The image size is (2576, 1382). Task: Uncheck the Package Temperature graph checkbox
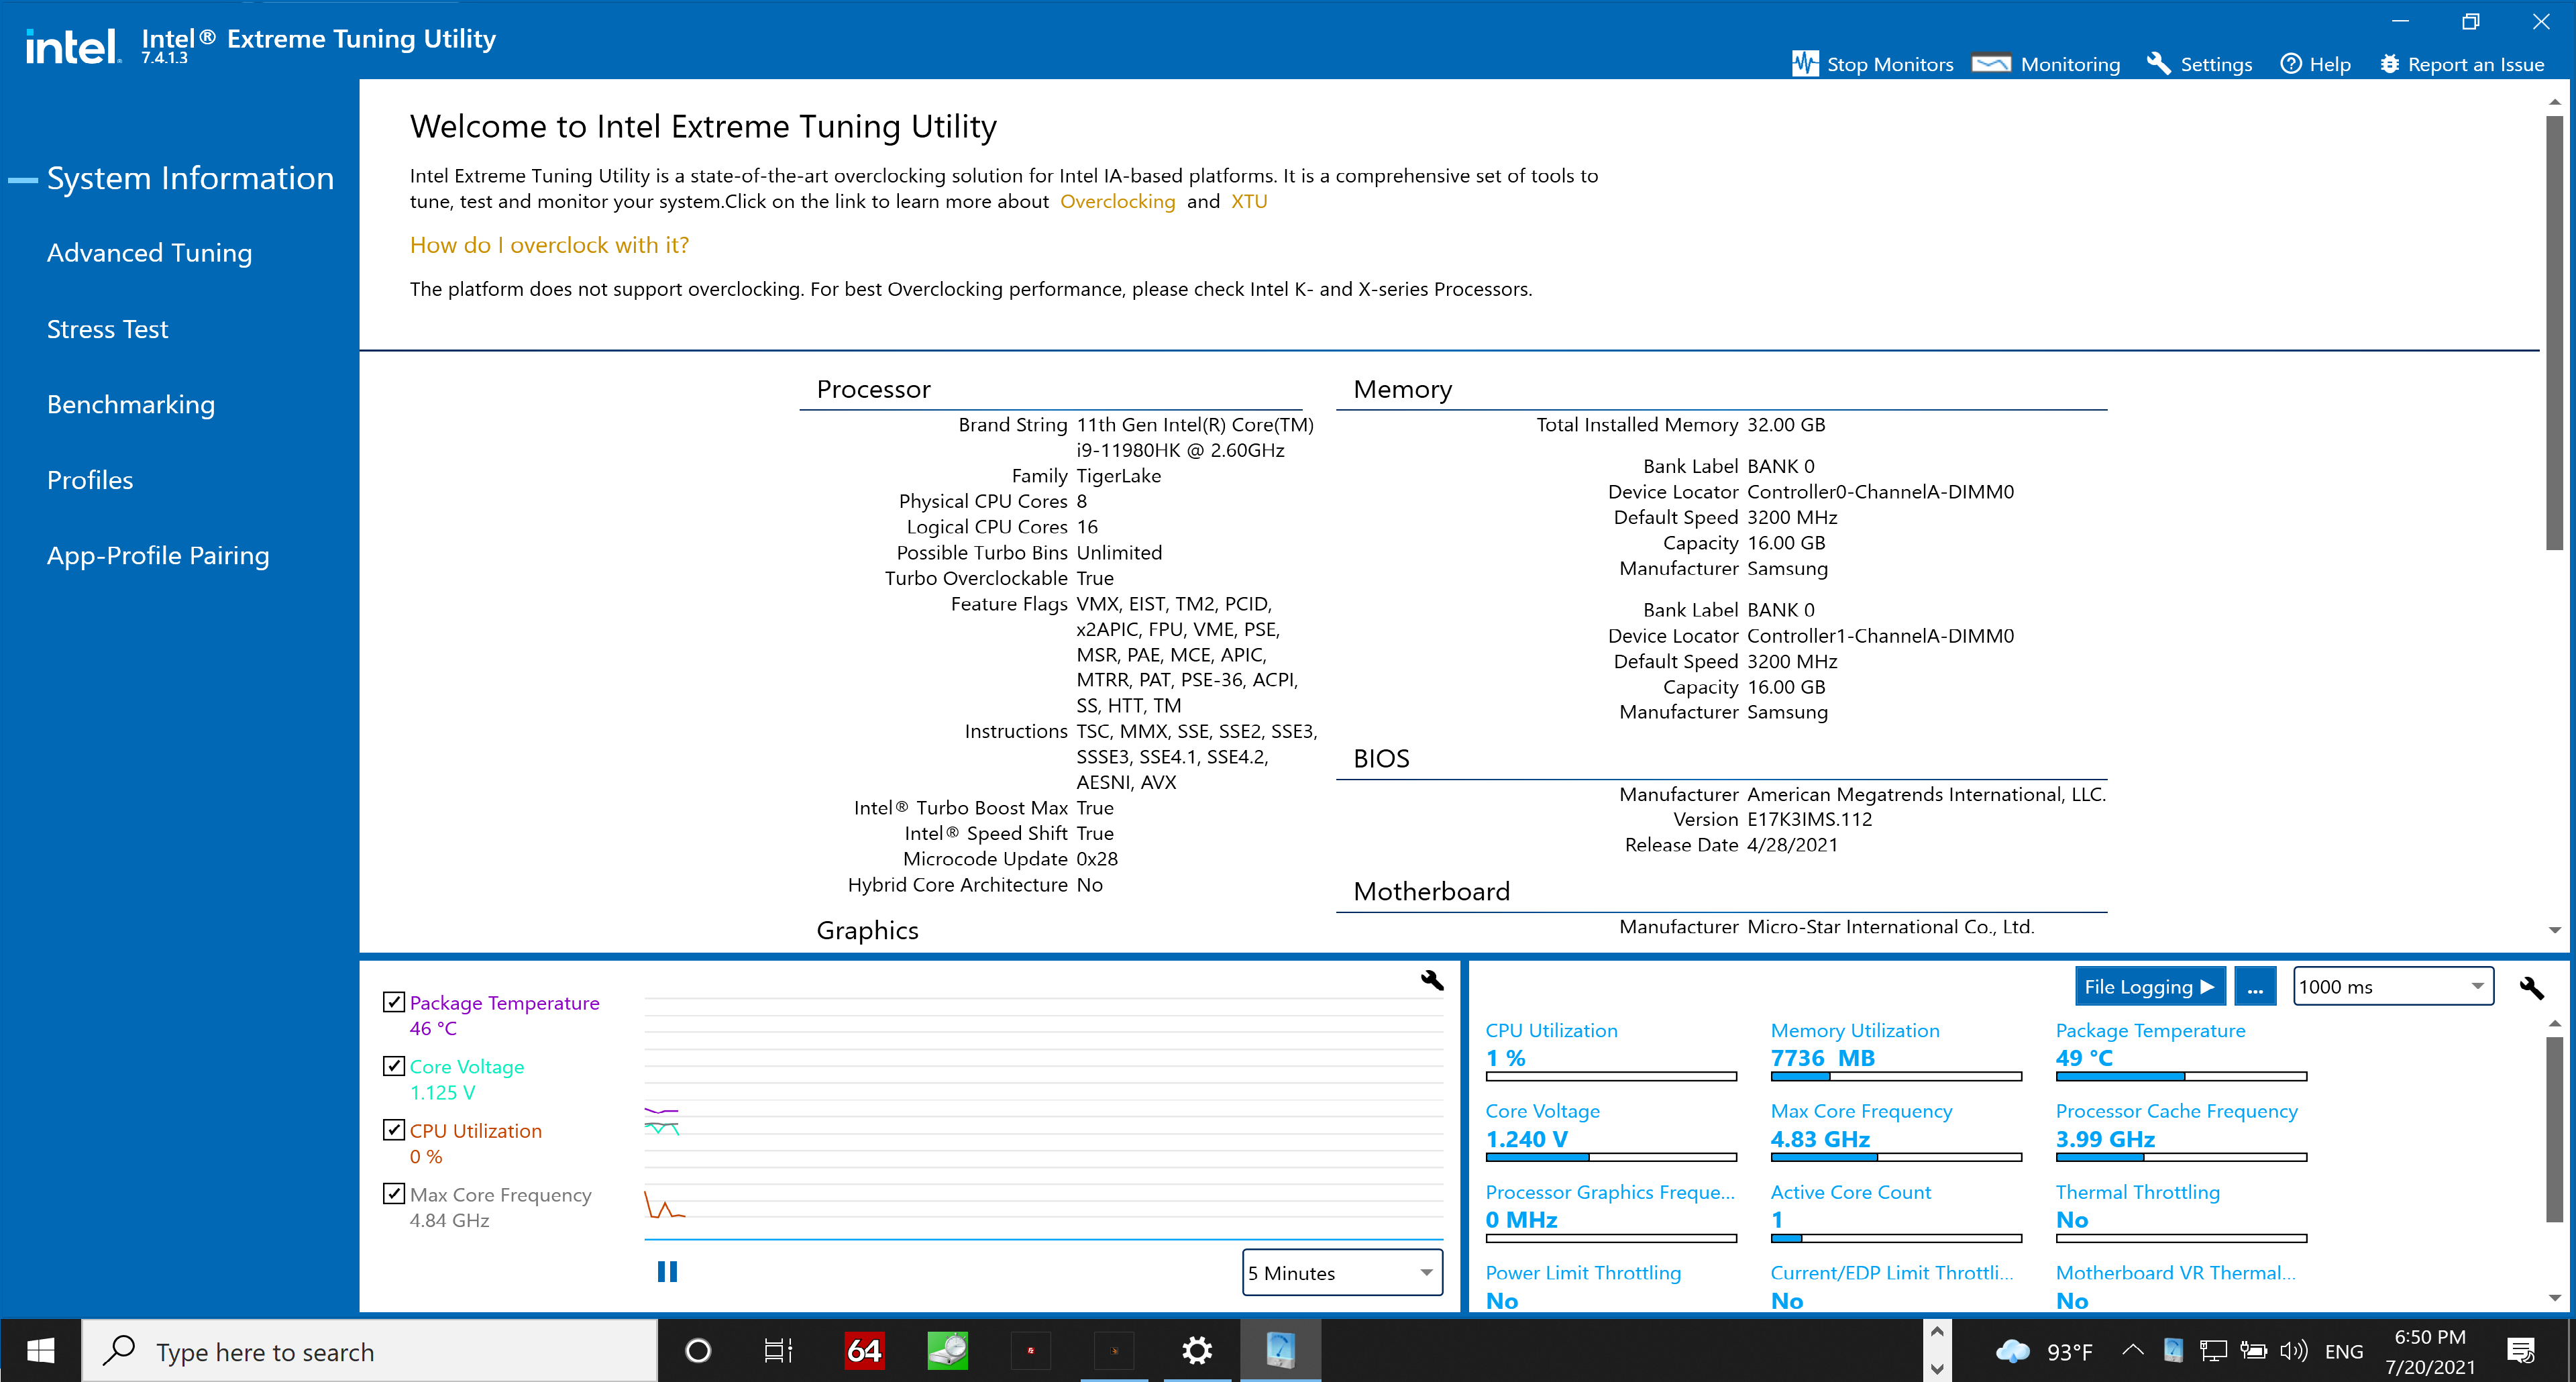pyautogui.click(x=394, y=1001)
